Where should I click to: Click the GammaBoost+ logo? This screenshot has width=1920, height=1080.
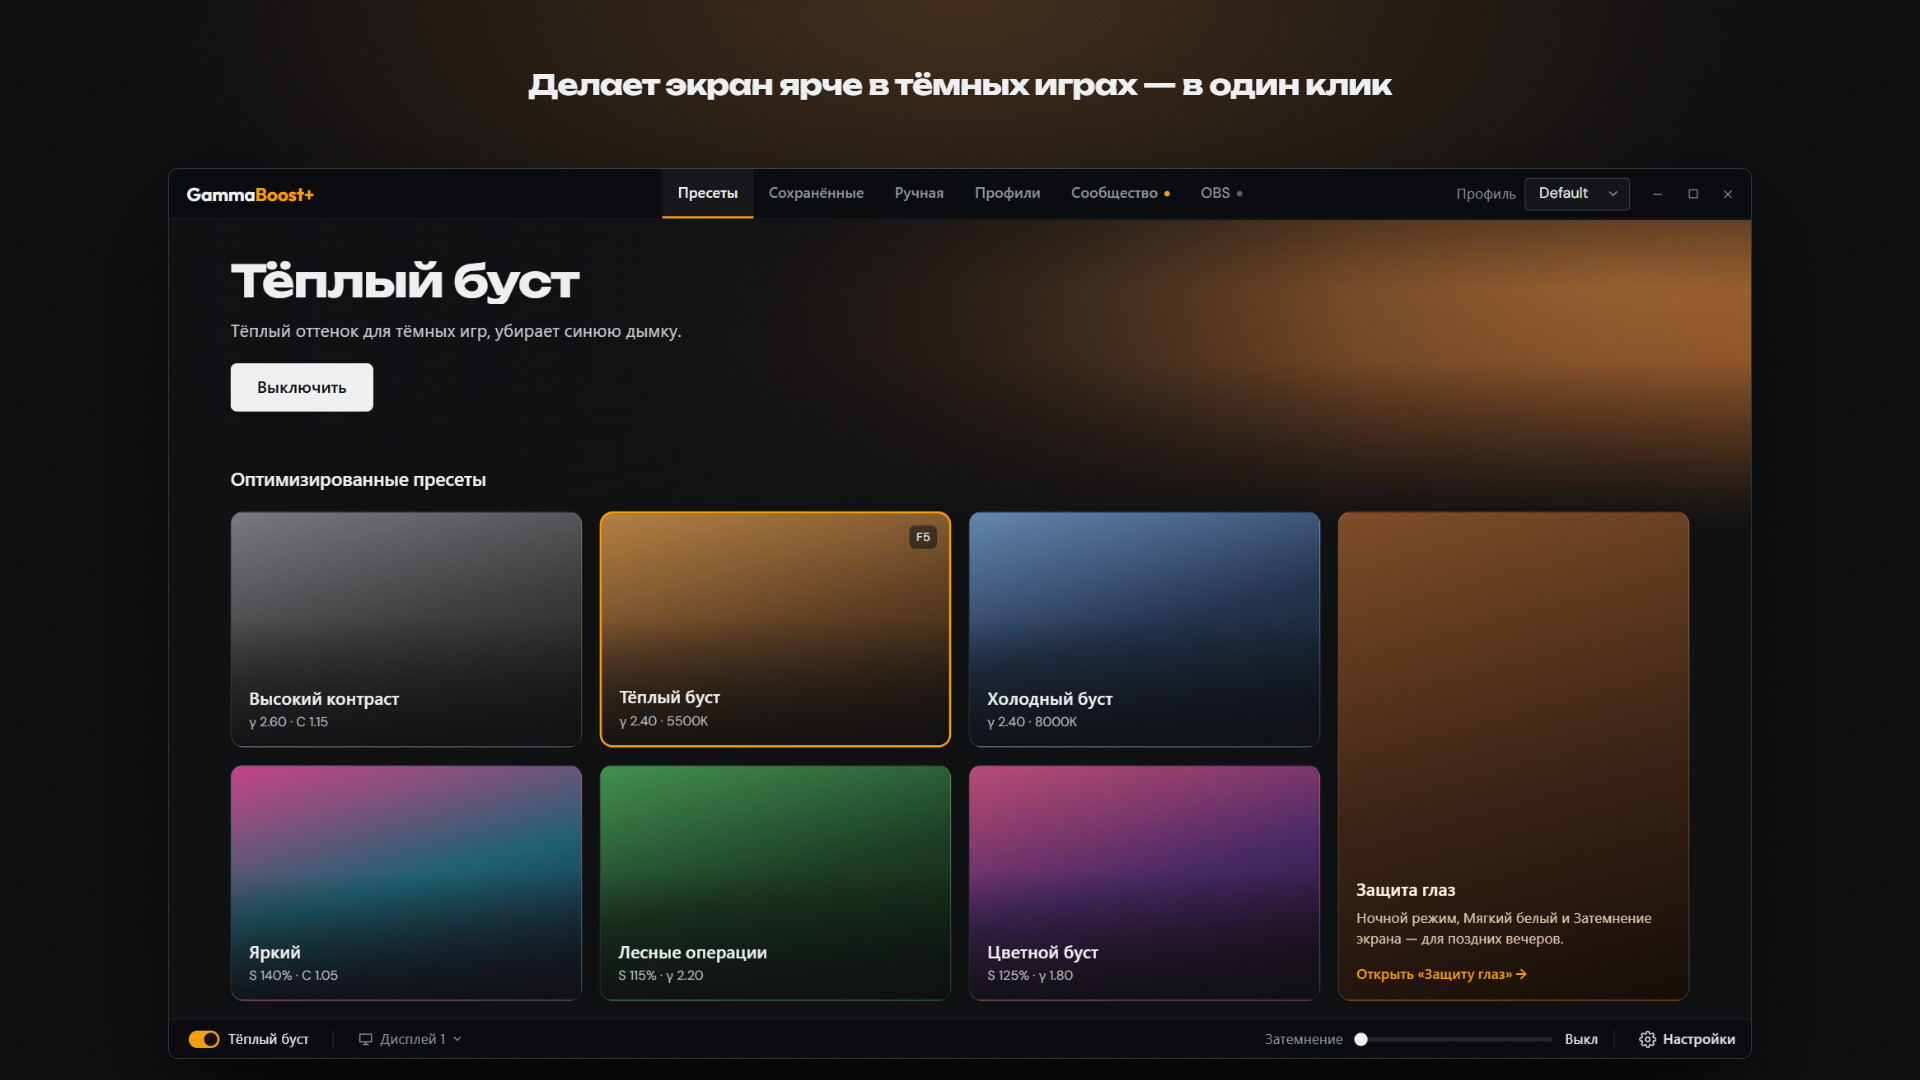tap(250, 194)
